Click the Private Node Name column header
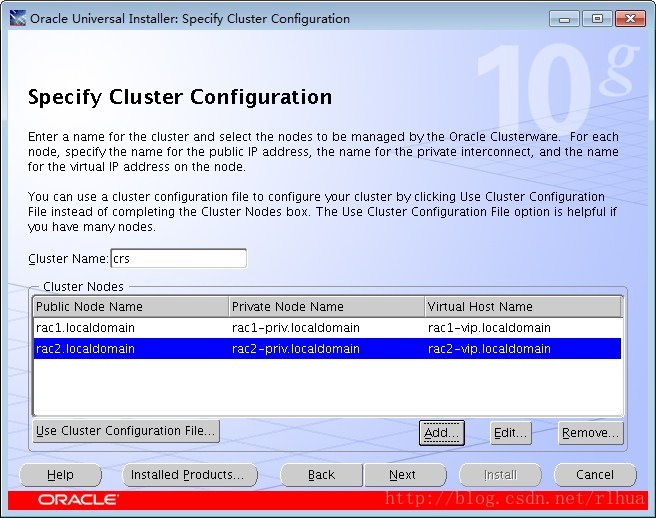This screenshot has height=518, width=656. [327, 307]
